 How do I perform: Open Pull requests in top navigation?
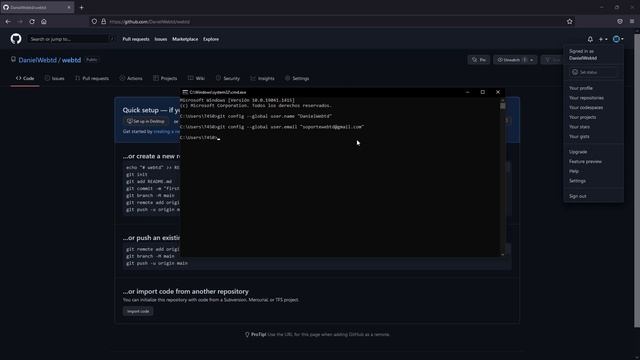pos(136,39)
